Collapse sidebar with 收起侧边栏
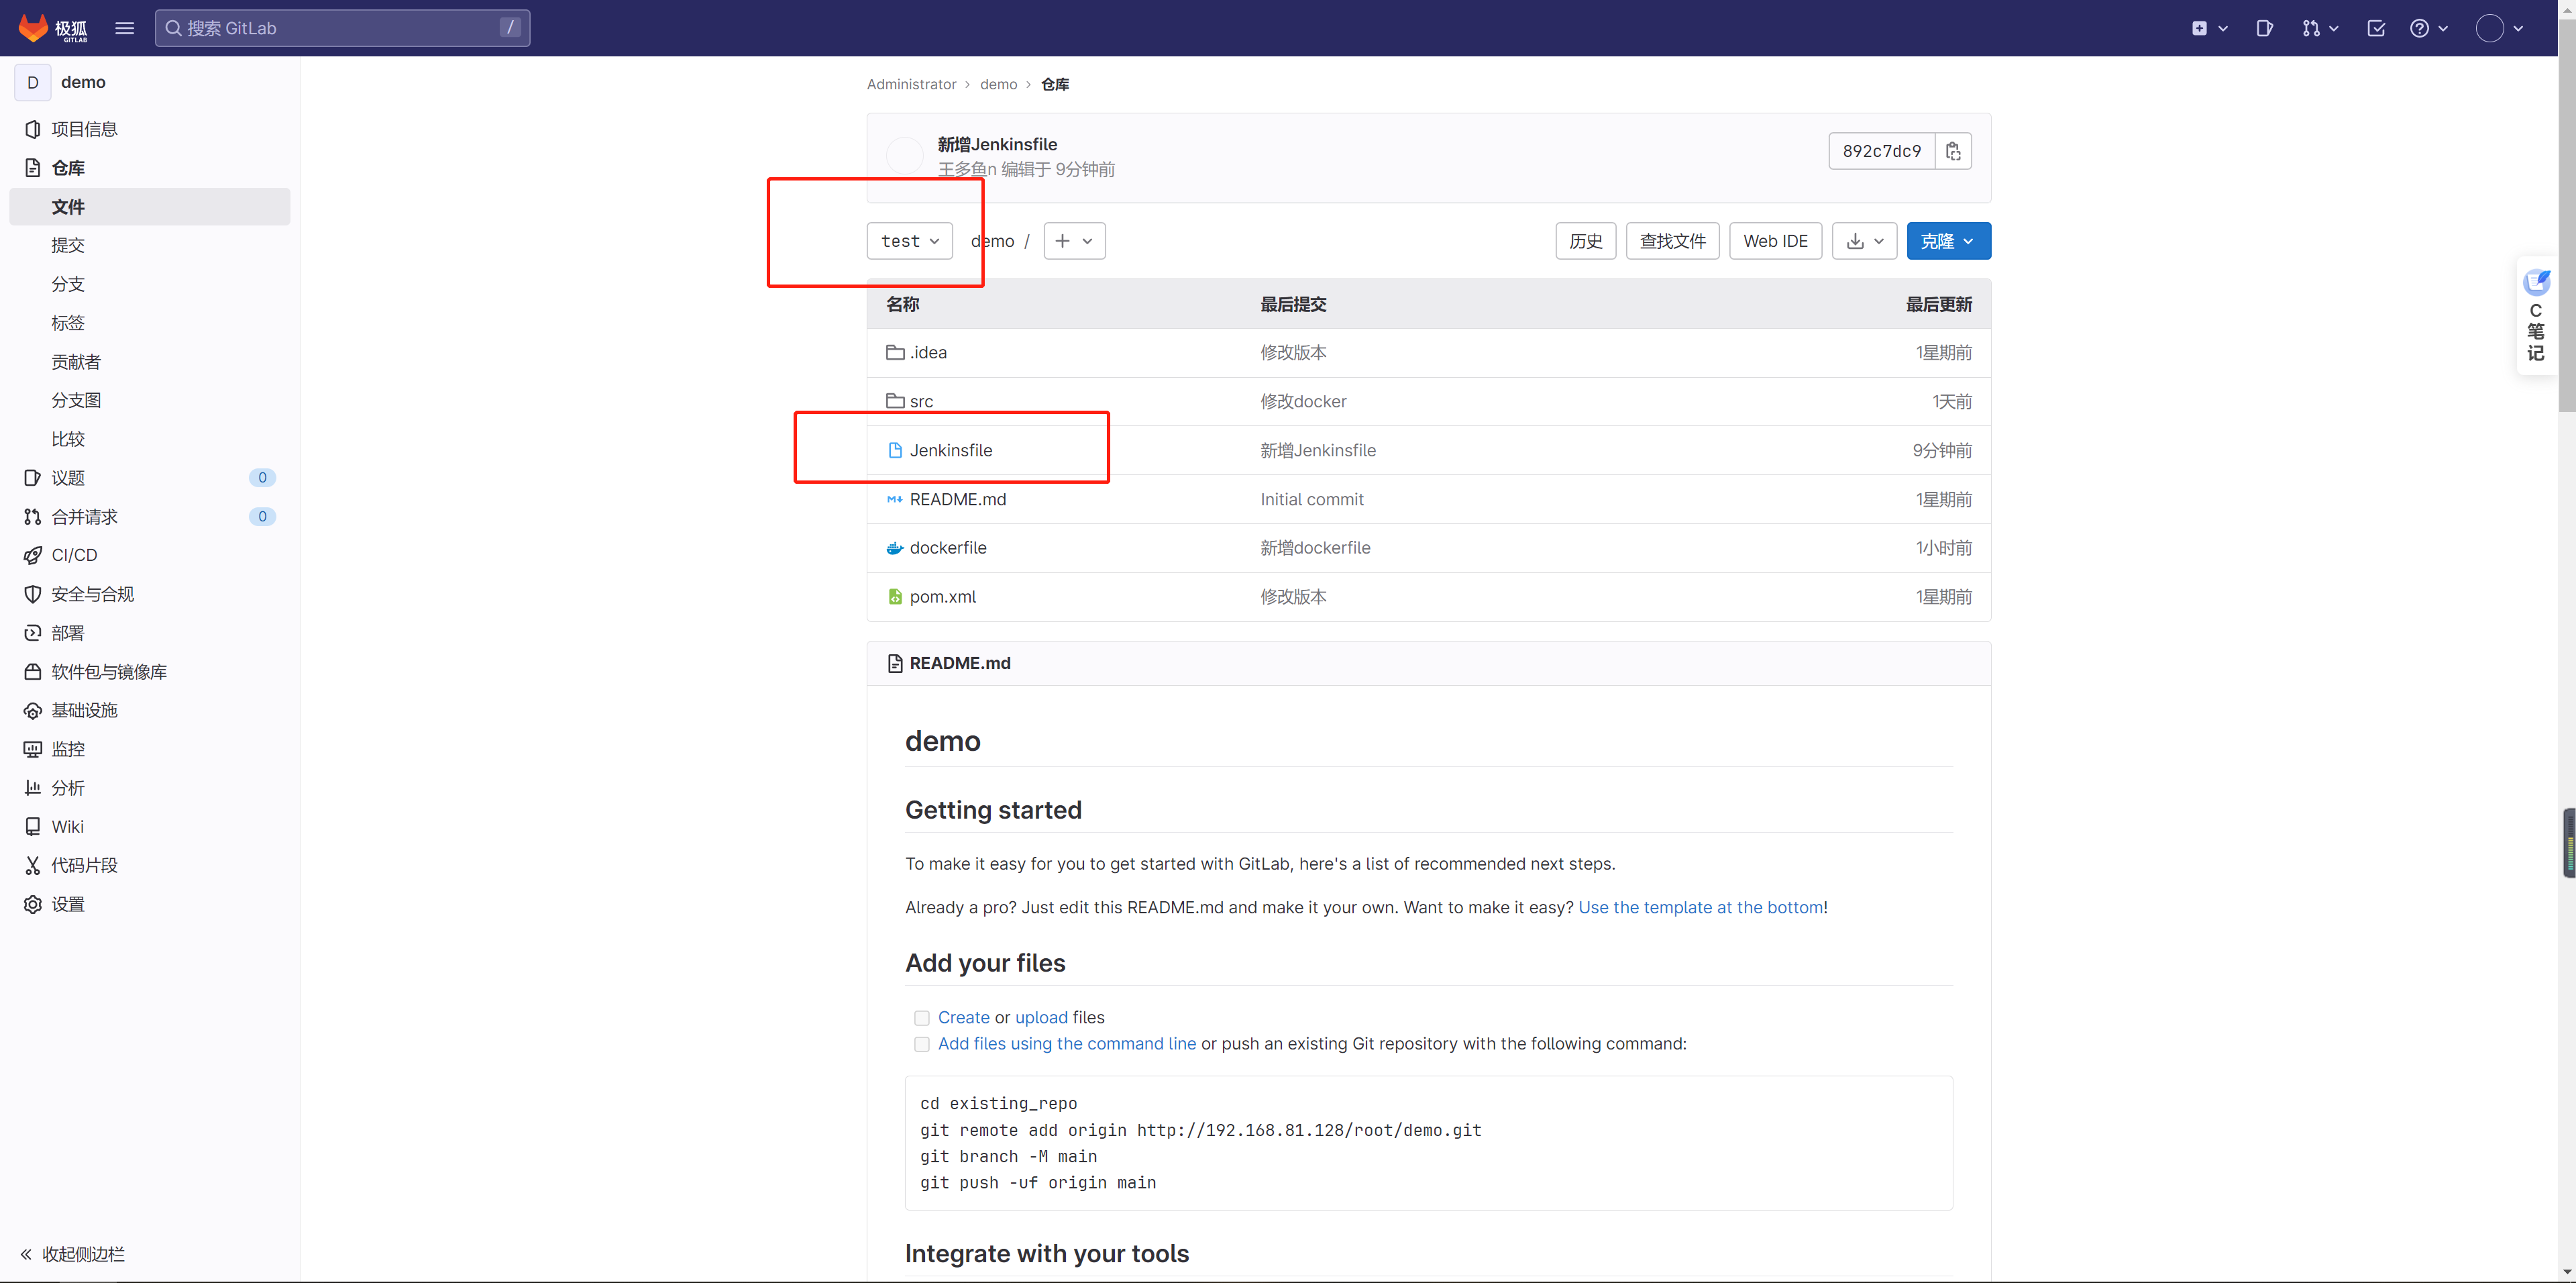 coord(72,1254)
